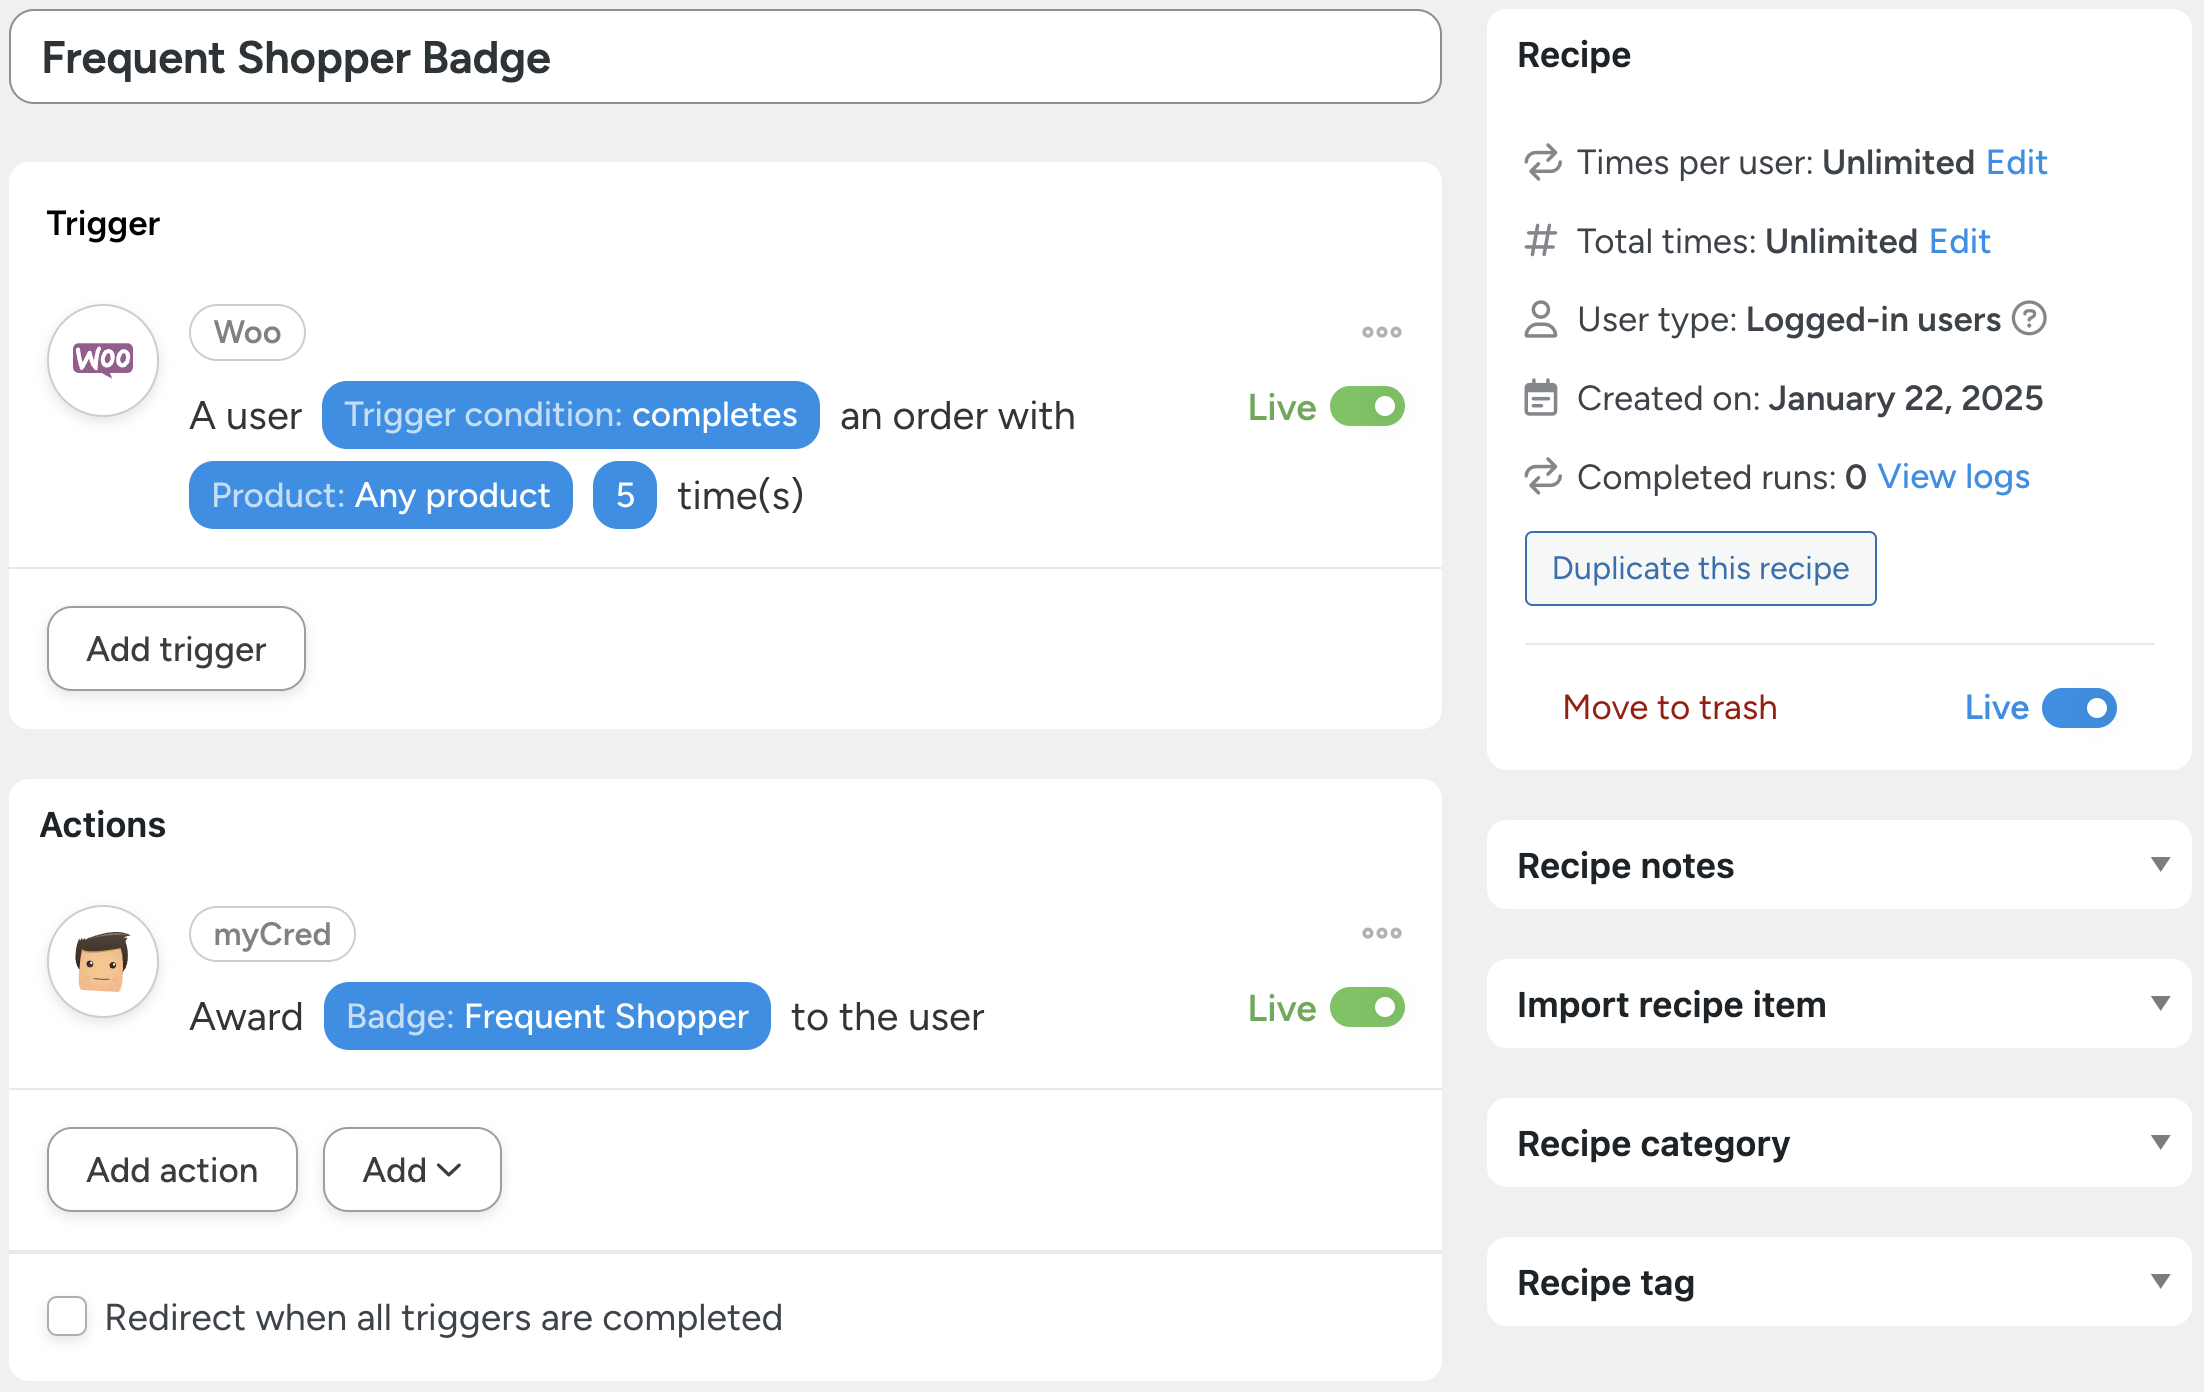Expand the Import recipe item panel
Screen dimensions: 2204x1392
tap(2160, 1004)
